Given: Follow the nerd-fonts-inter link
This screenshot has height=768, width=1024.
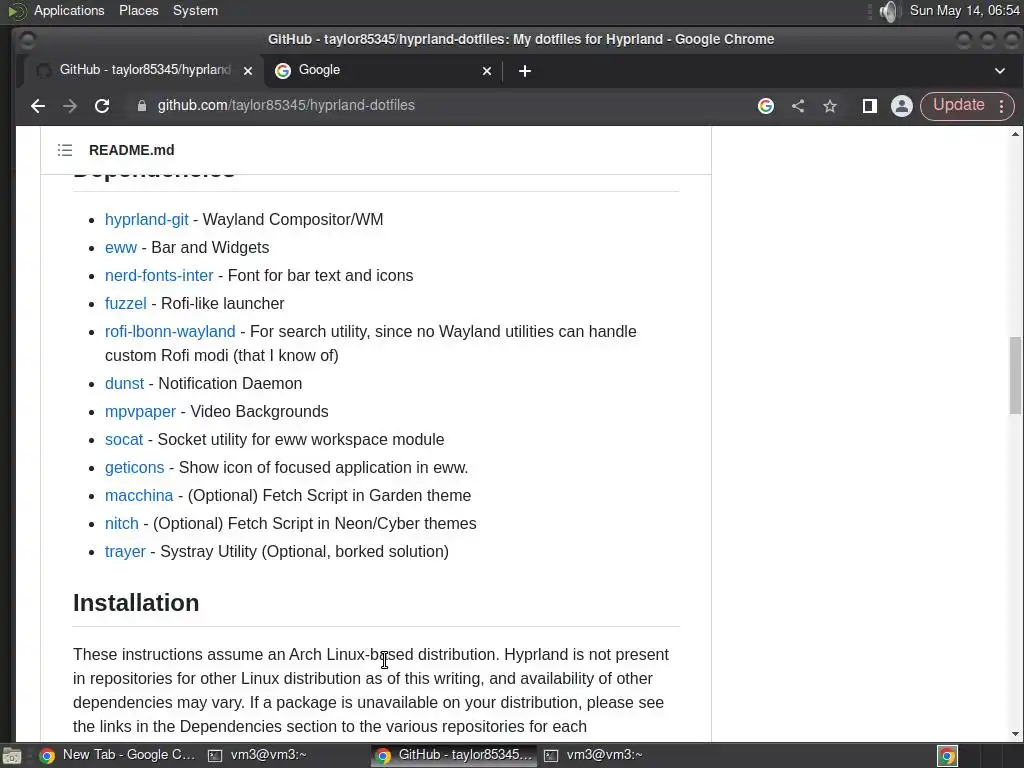Looking at the screenshot, I should 159,276.
